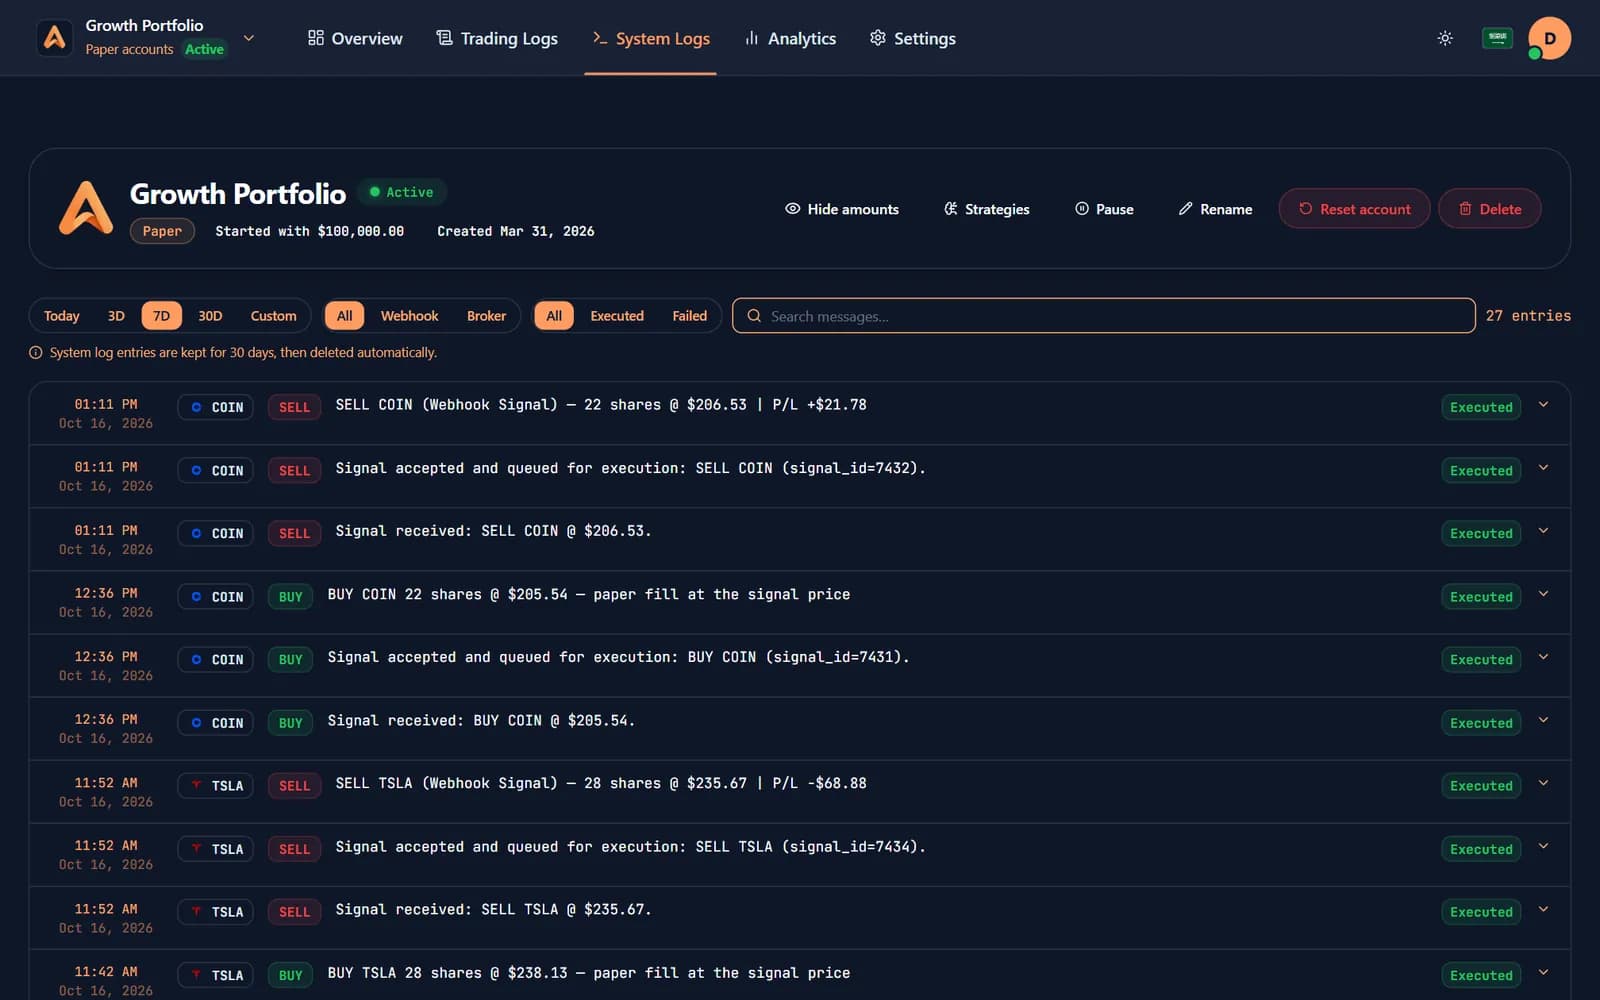Click the SELL badge in the P/L +$21.78 row

(294, 407)
